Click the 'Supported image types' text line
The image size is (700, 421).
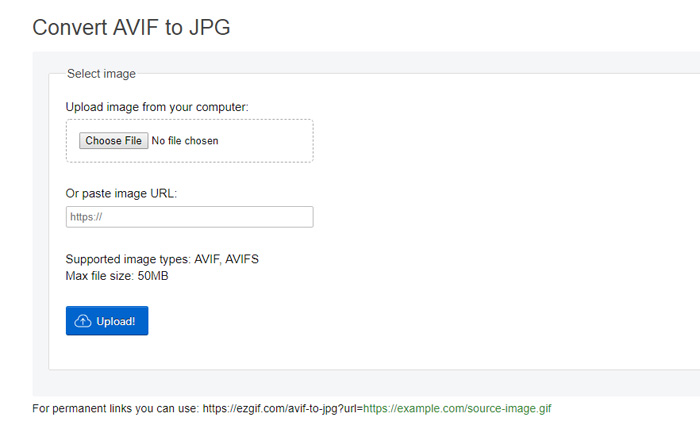click(162, 259)
